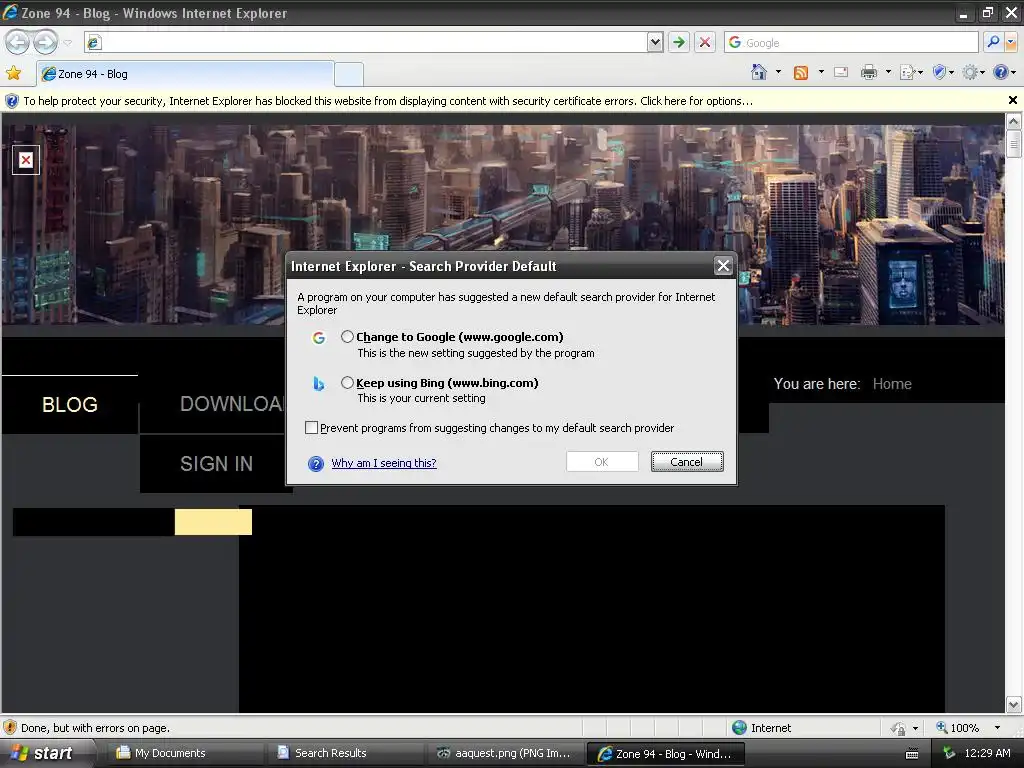Click the green tray icon near clock

pos(949,753)
